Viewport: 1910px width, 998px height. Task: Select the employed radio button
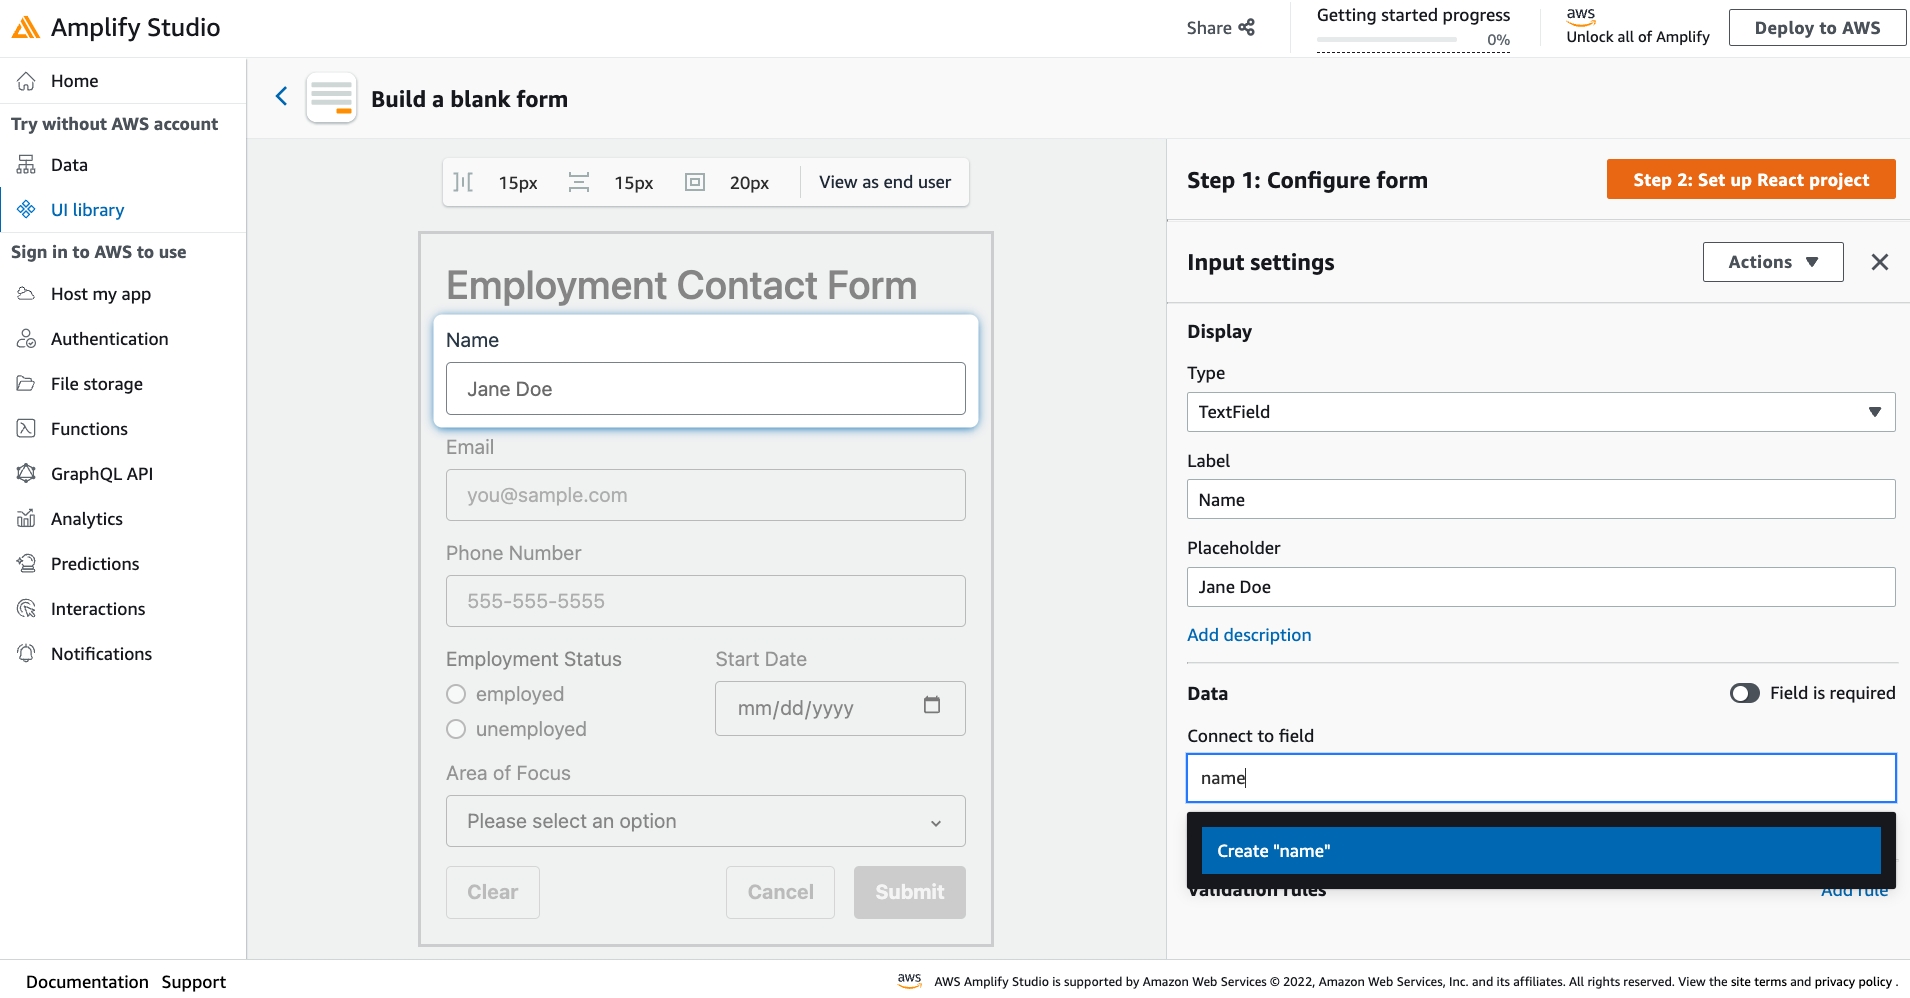pyautogui.click(x=456, y=693)
